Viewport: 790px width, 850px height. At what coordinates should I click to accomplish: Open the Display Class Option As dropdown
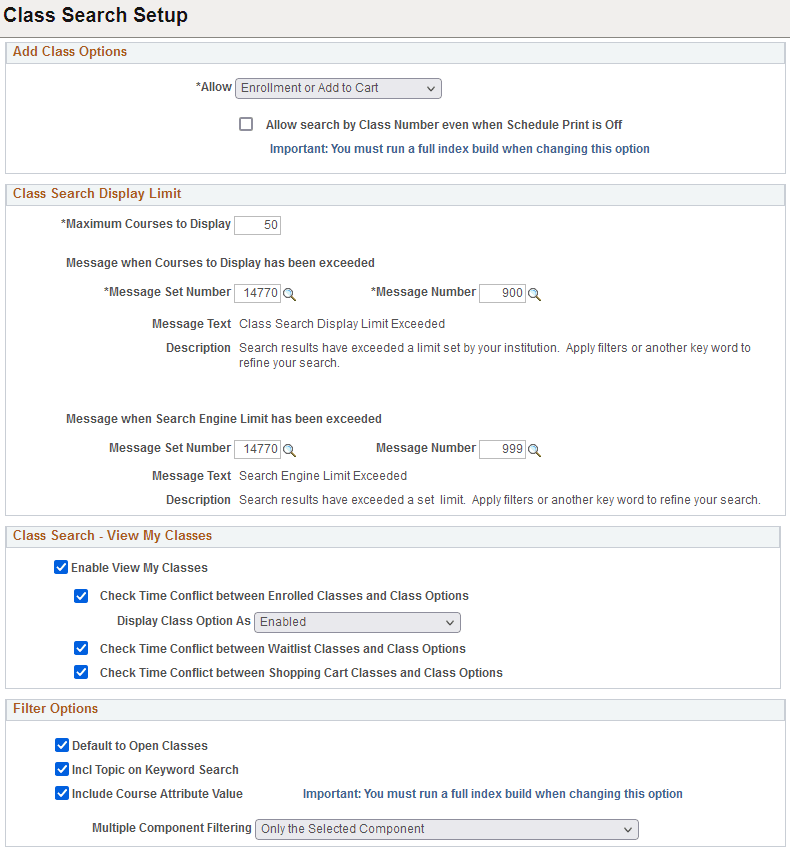click(357, 622)
